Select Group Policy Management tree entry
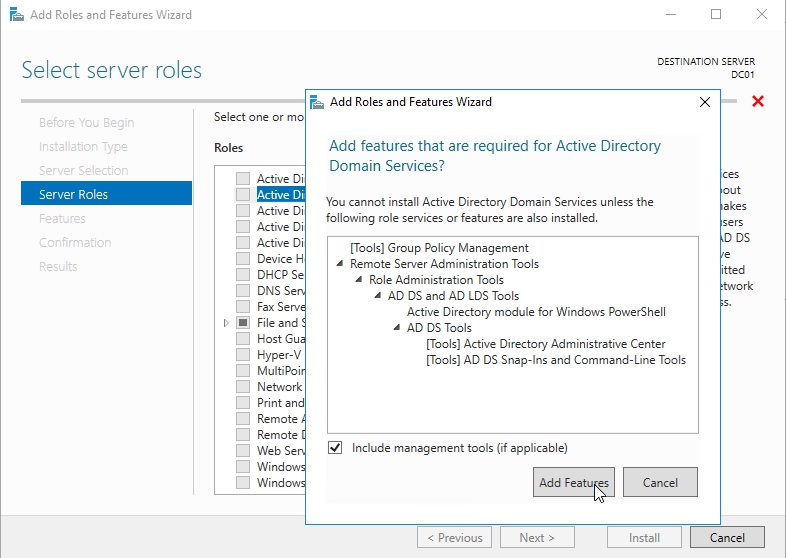 439,248
